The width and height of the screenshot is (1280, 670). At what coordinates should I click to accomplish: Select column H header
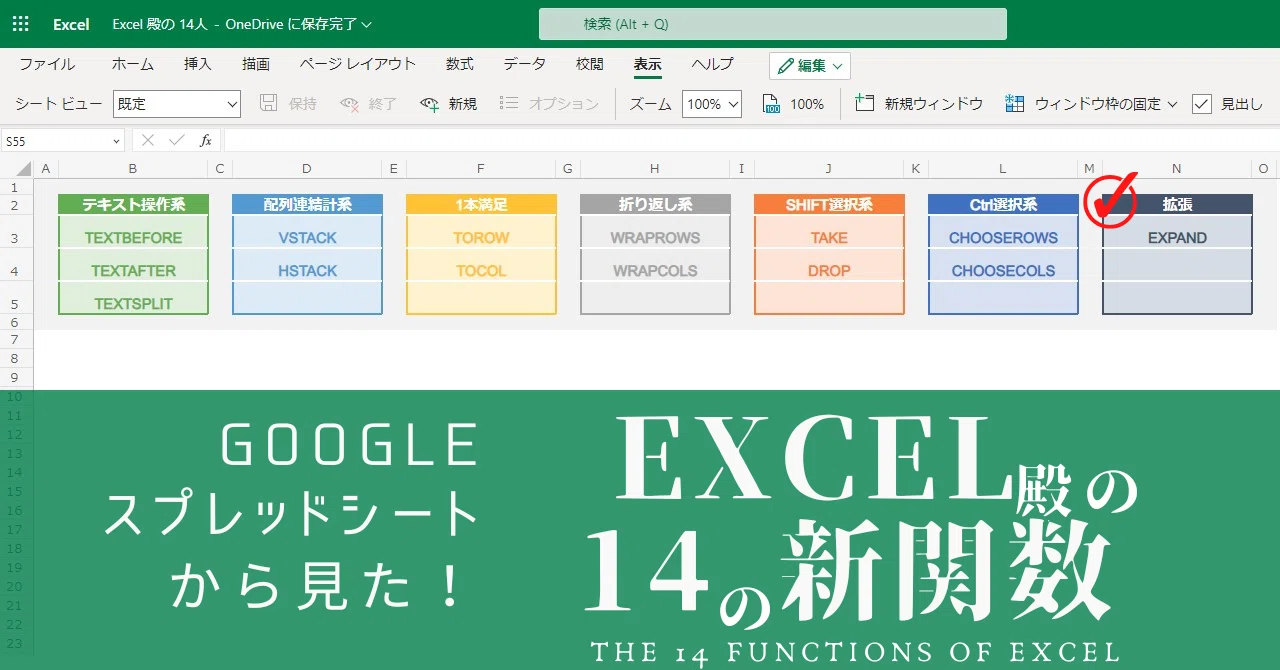[655, 169]
